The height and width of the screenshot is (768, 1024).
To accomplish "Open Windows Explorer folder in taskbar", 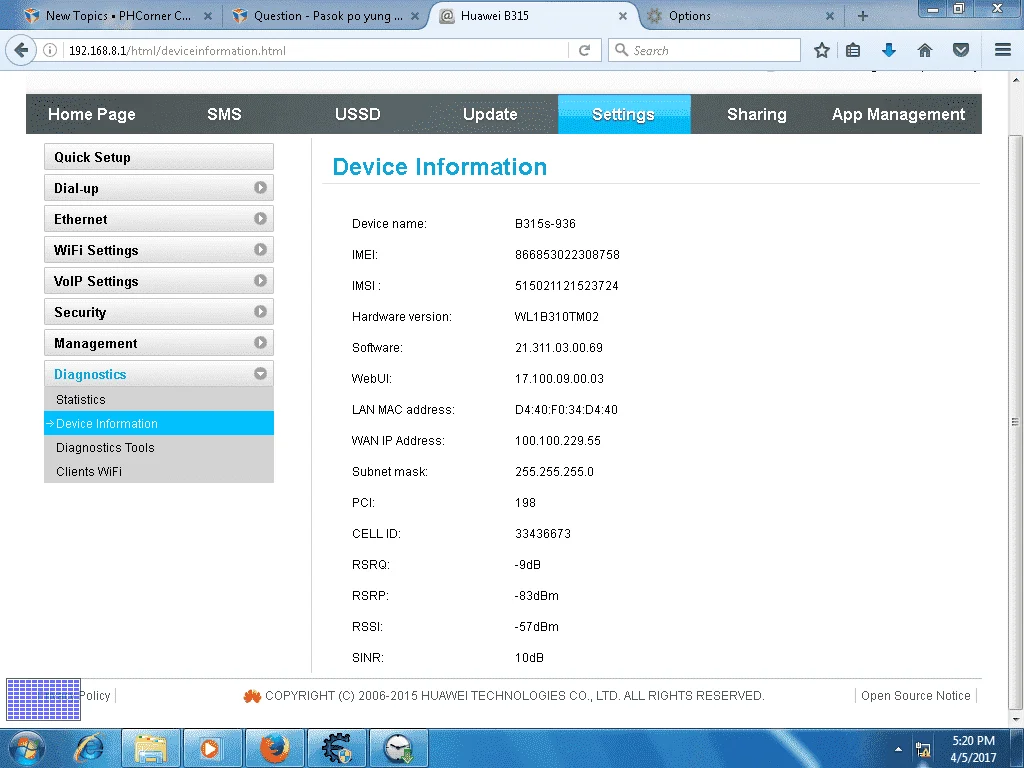I will click(151, 748).
